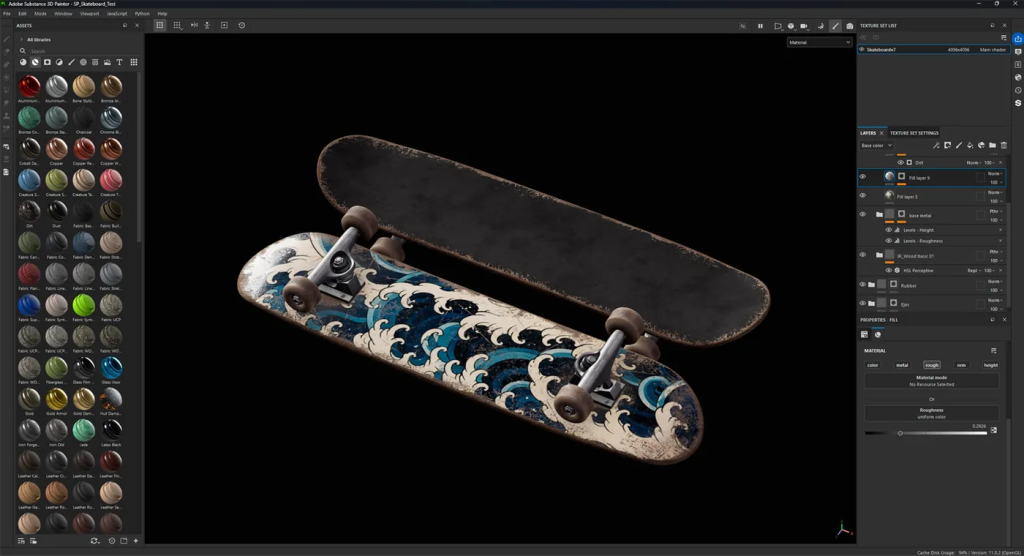Toggle visibility of Fill layer 5
The image size is (1024, 556).
pyautogui.click(x=863, y=195)
